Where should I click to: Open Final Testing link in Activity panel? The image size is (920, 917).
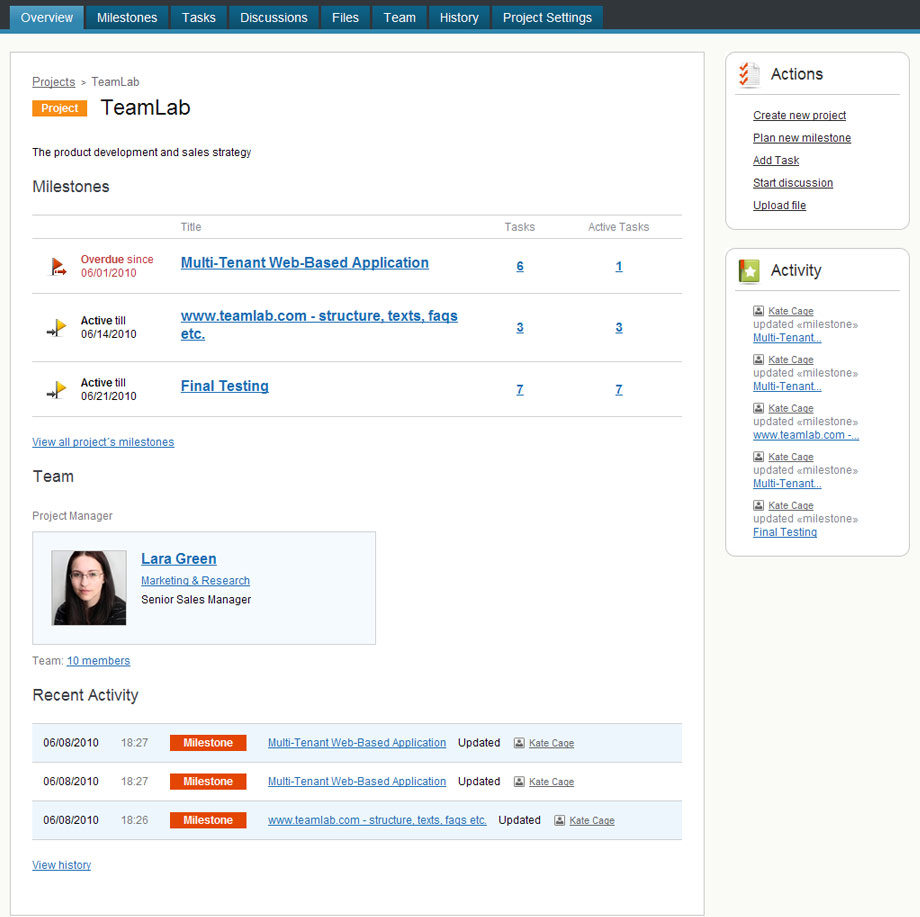pyautogui.click(x=784, y=532)
